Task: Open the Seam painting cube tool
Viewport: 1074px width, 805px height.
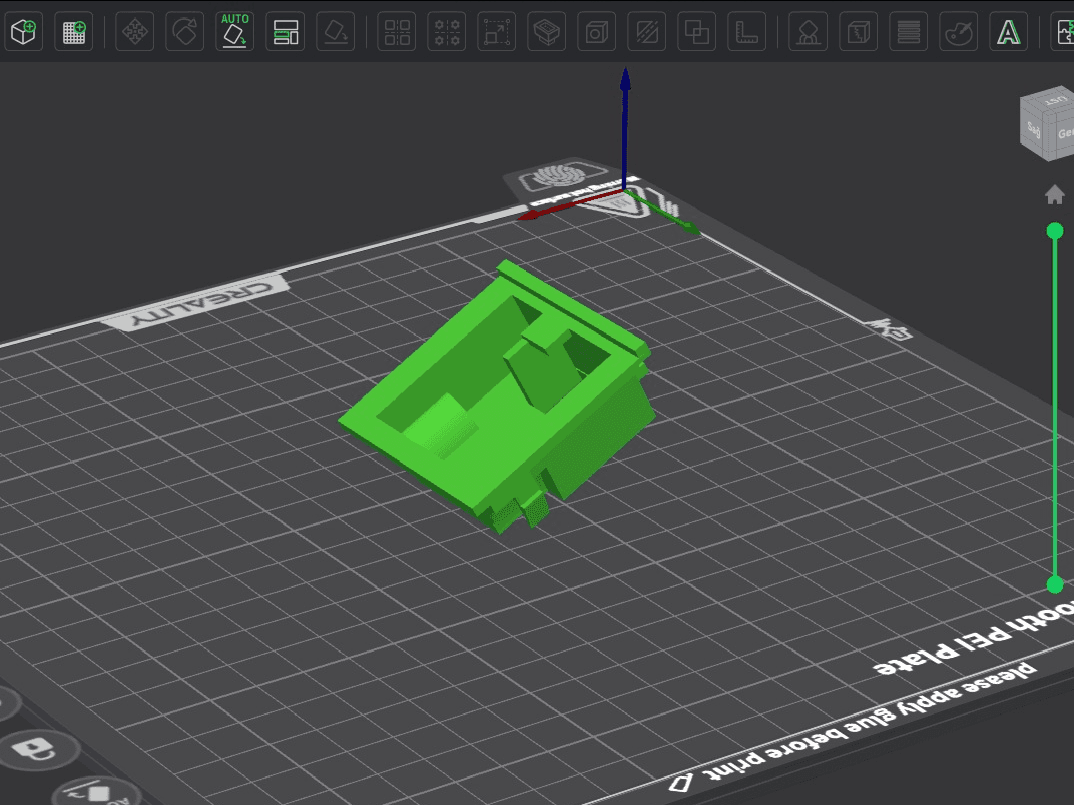Action: pos(858,32)
